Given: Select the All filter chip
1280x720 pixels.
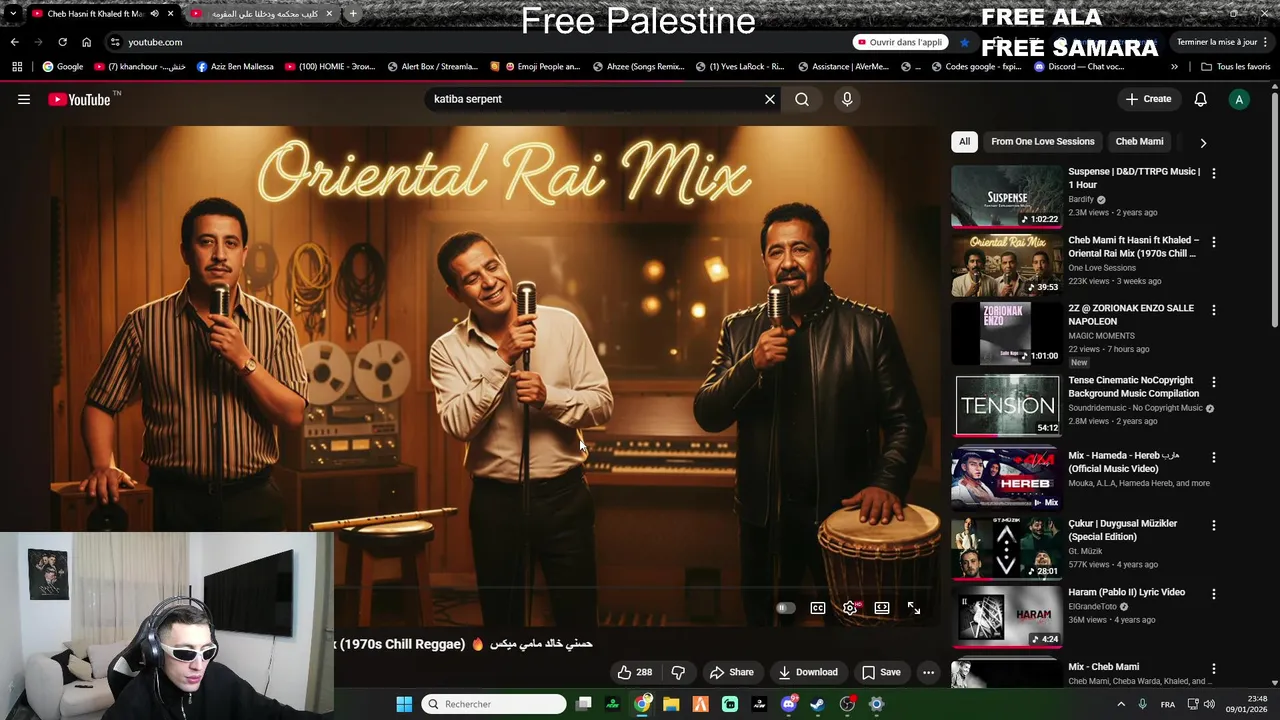Looking at the screenshot, I should click(964, 141).
